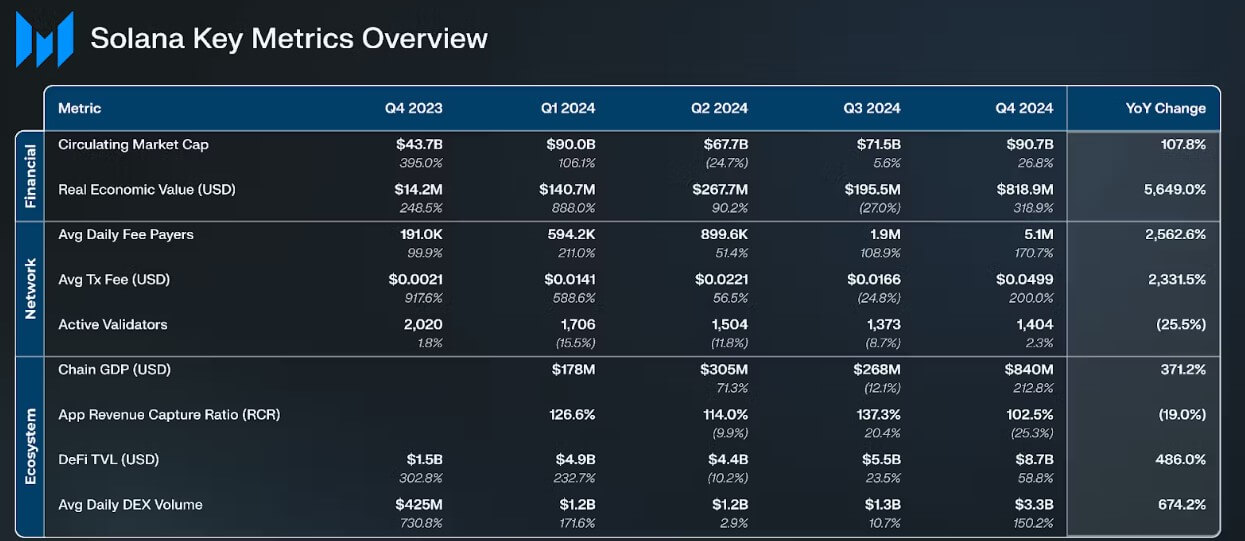Choose the YoY Change column header
This screenshot has width=1245, height=541.
[x=1165, y=108]
